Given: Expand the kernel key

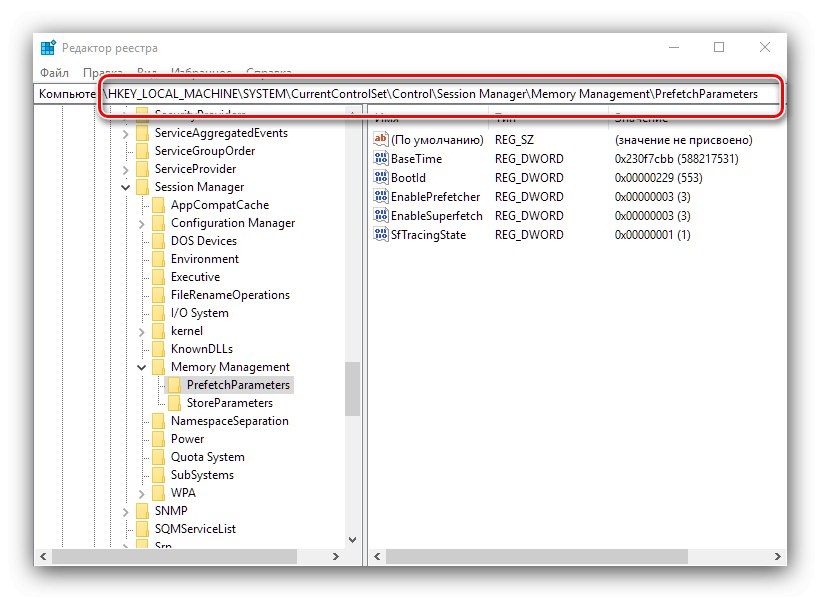Looking at the screenshot, I should point(142,332).
